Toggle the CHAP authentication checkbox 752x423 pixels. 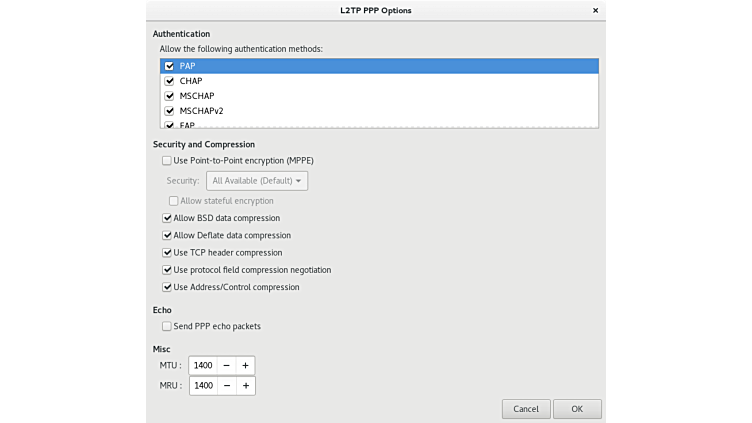pyautogui.click(x=170, y=81)
